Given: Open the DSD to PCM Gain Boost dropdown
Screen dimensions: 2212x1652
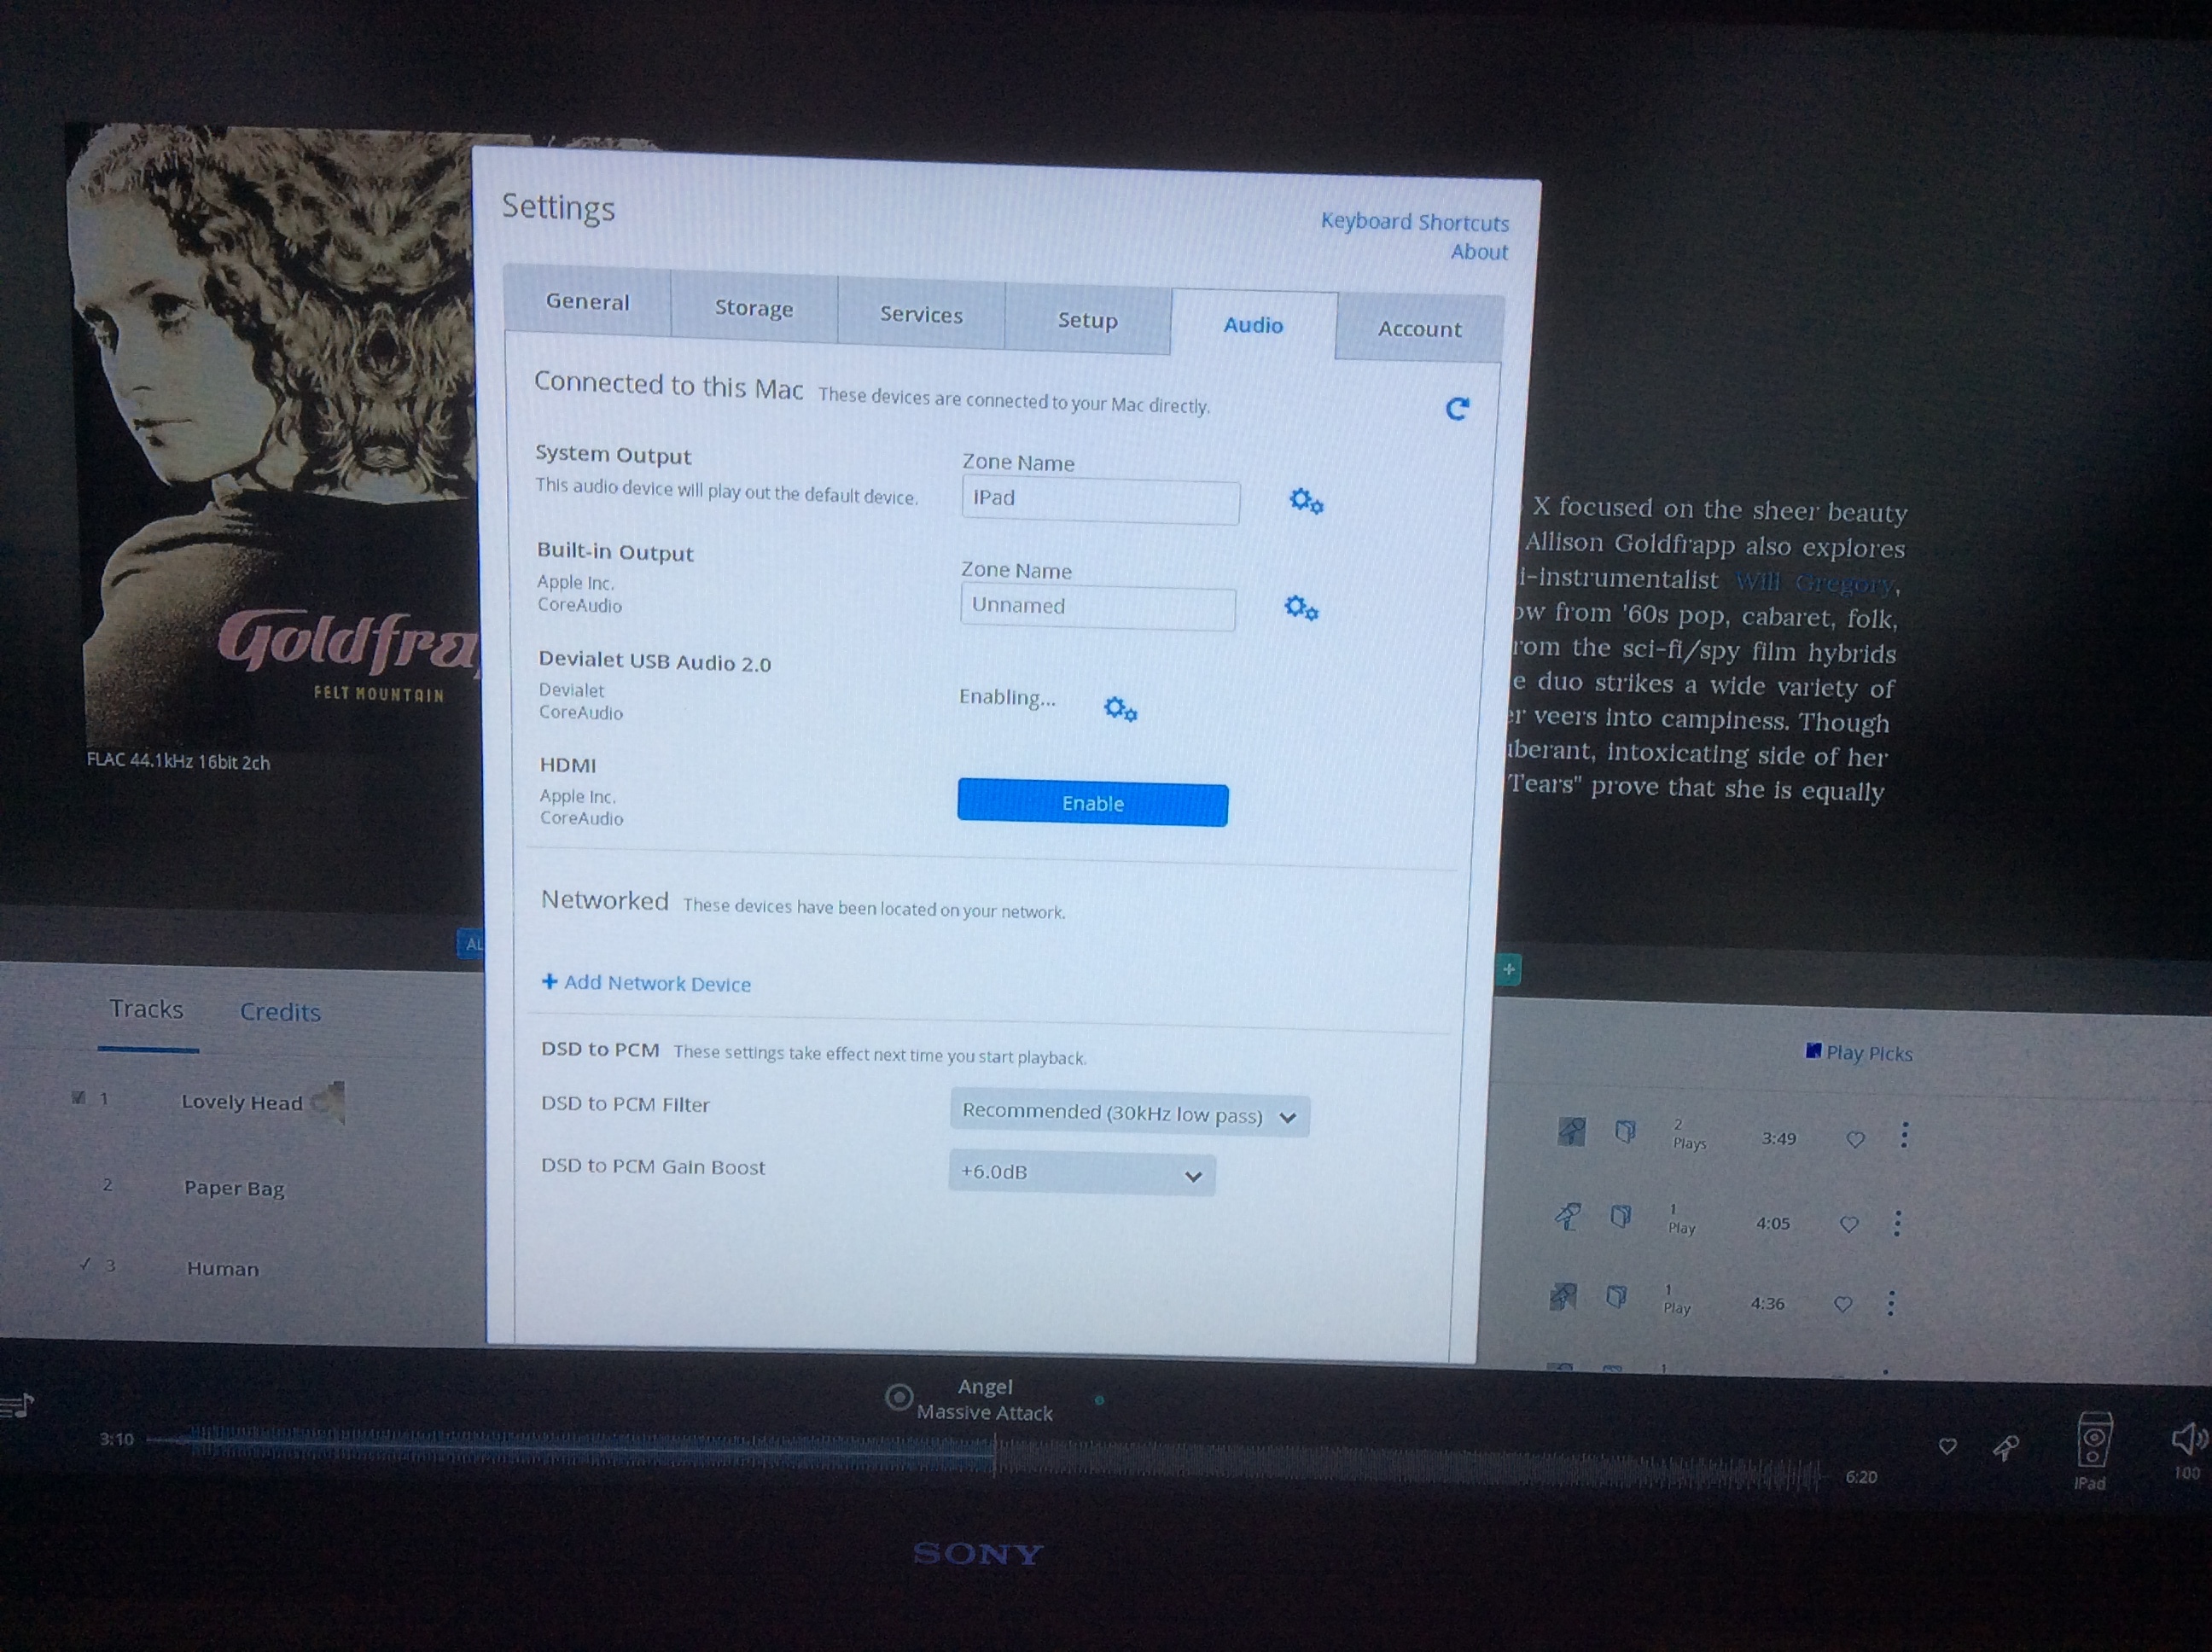Looking at the screenshot, I should tap(1082, 1173).
